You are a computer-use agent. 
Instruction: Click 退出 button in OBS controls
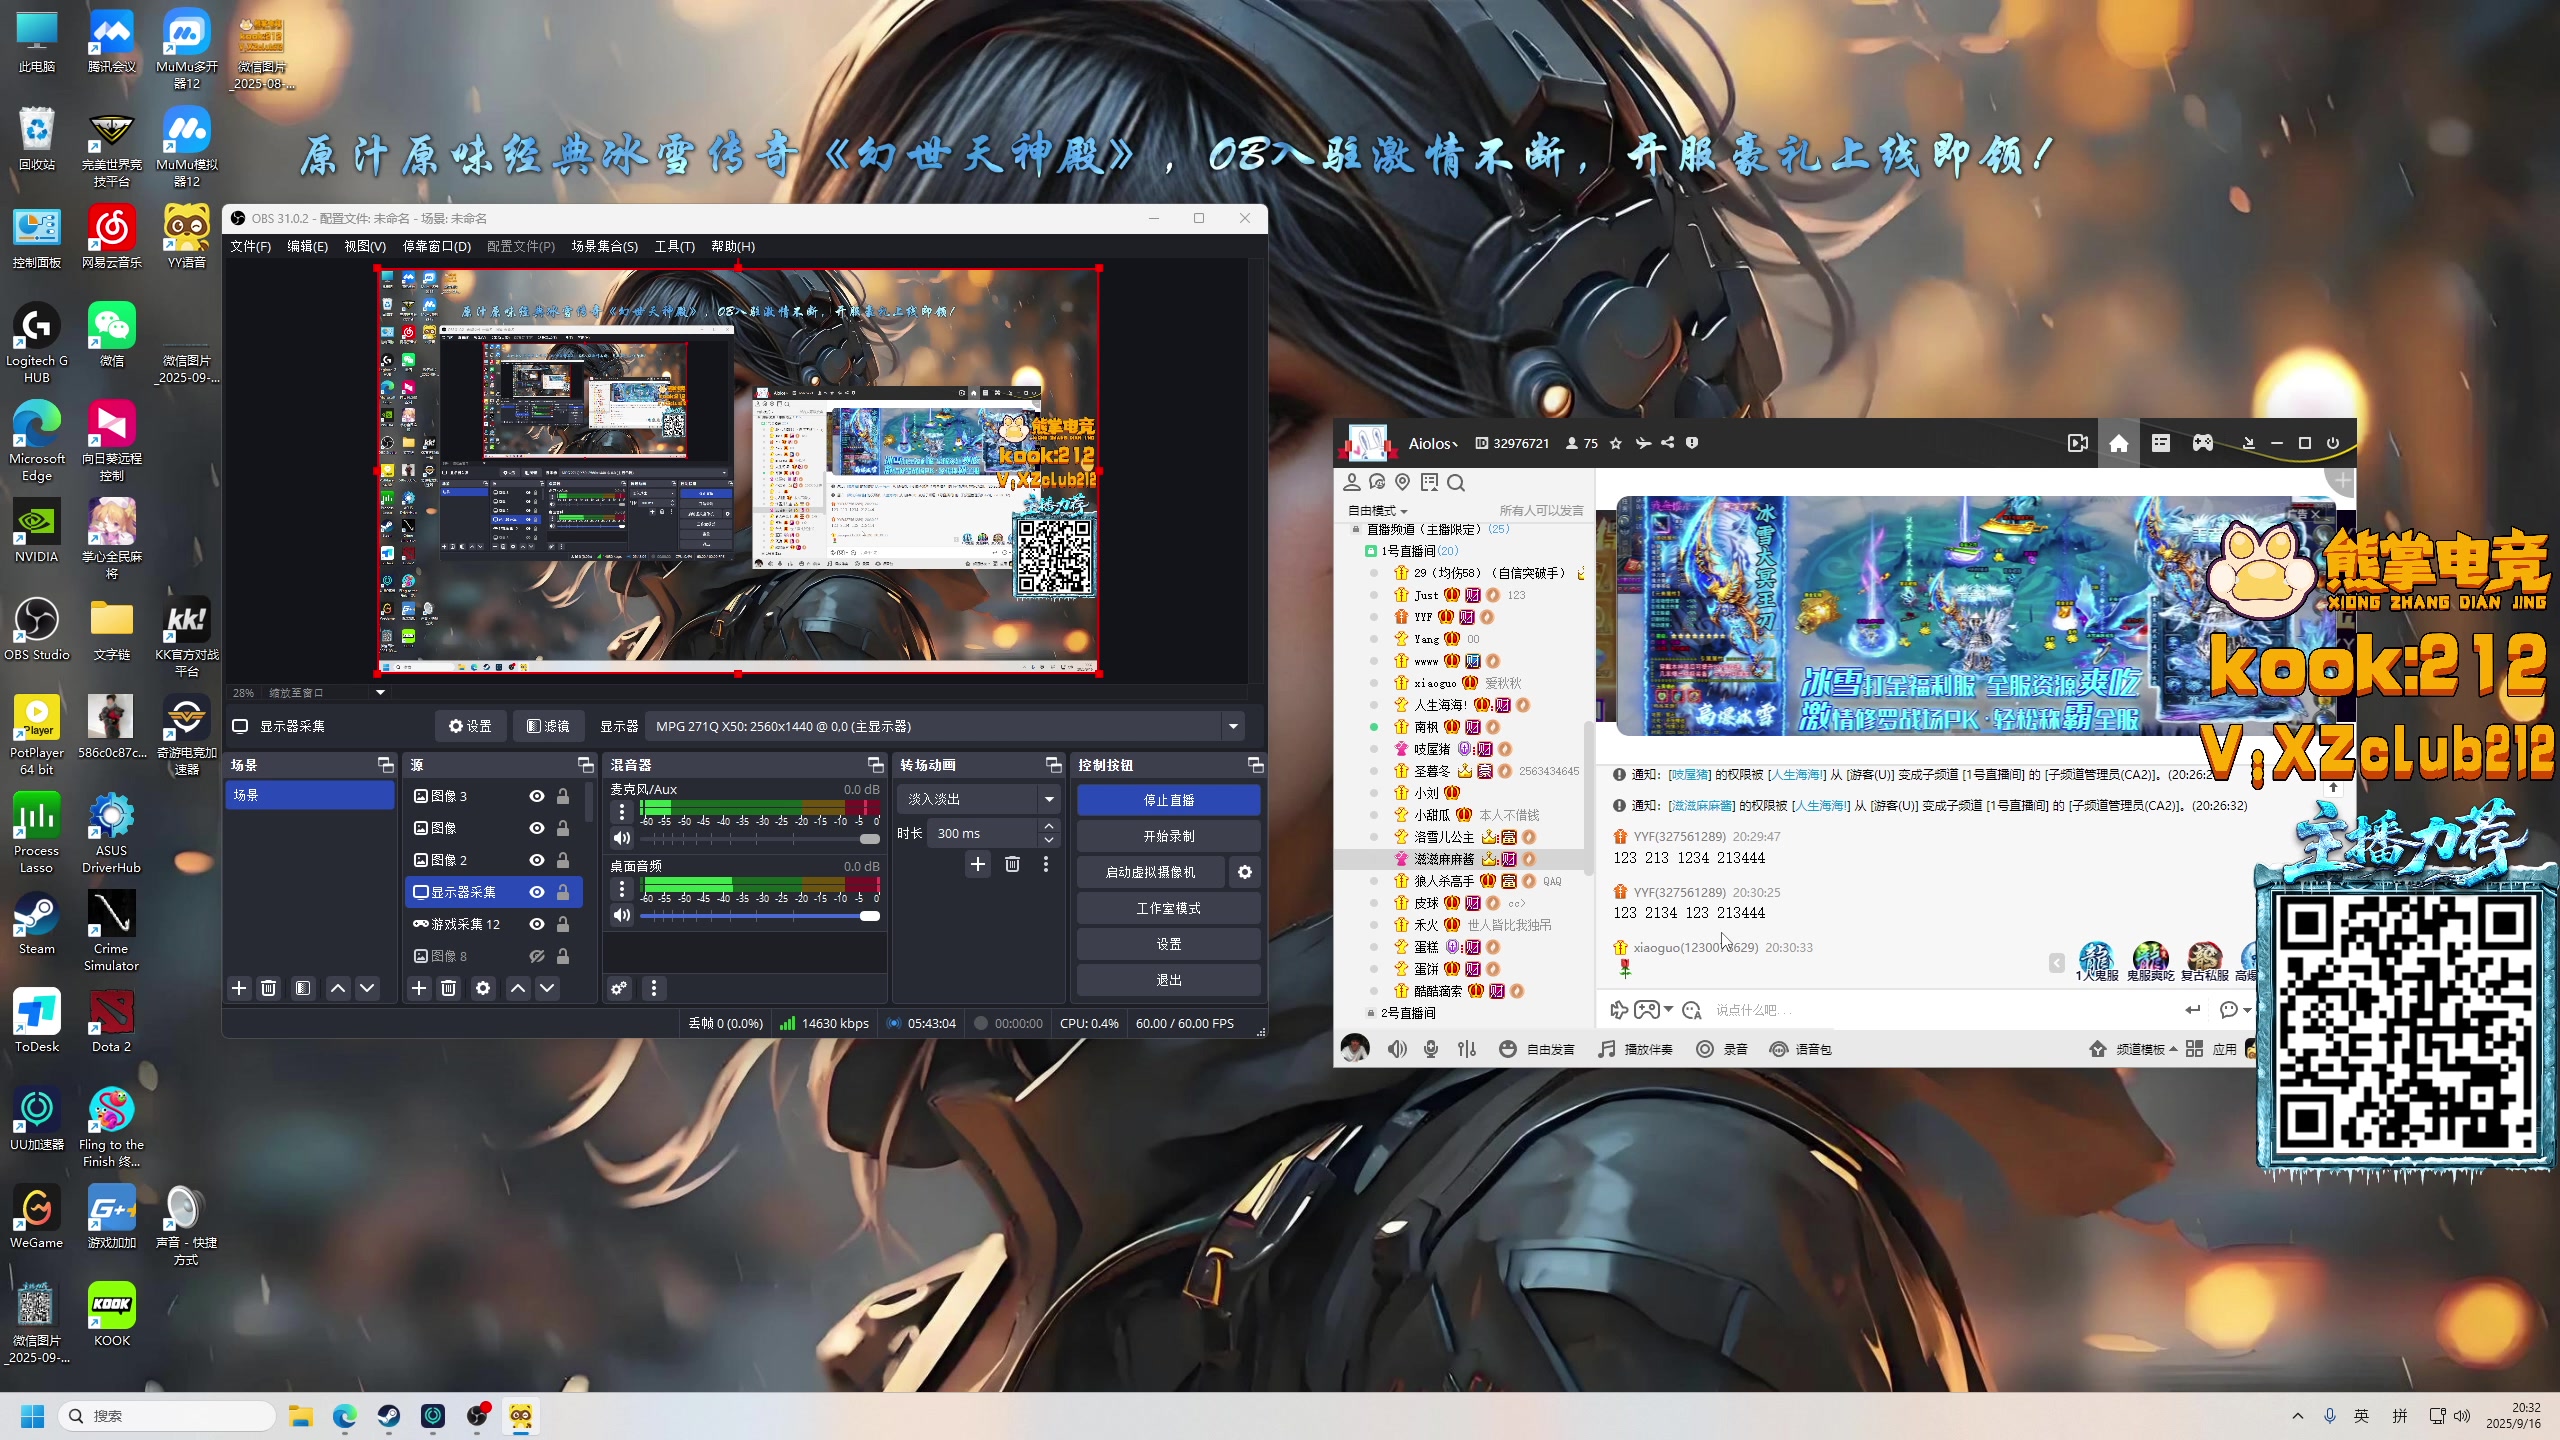coord(1168,980)
